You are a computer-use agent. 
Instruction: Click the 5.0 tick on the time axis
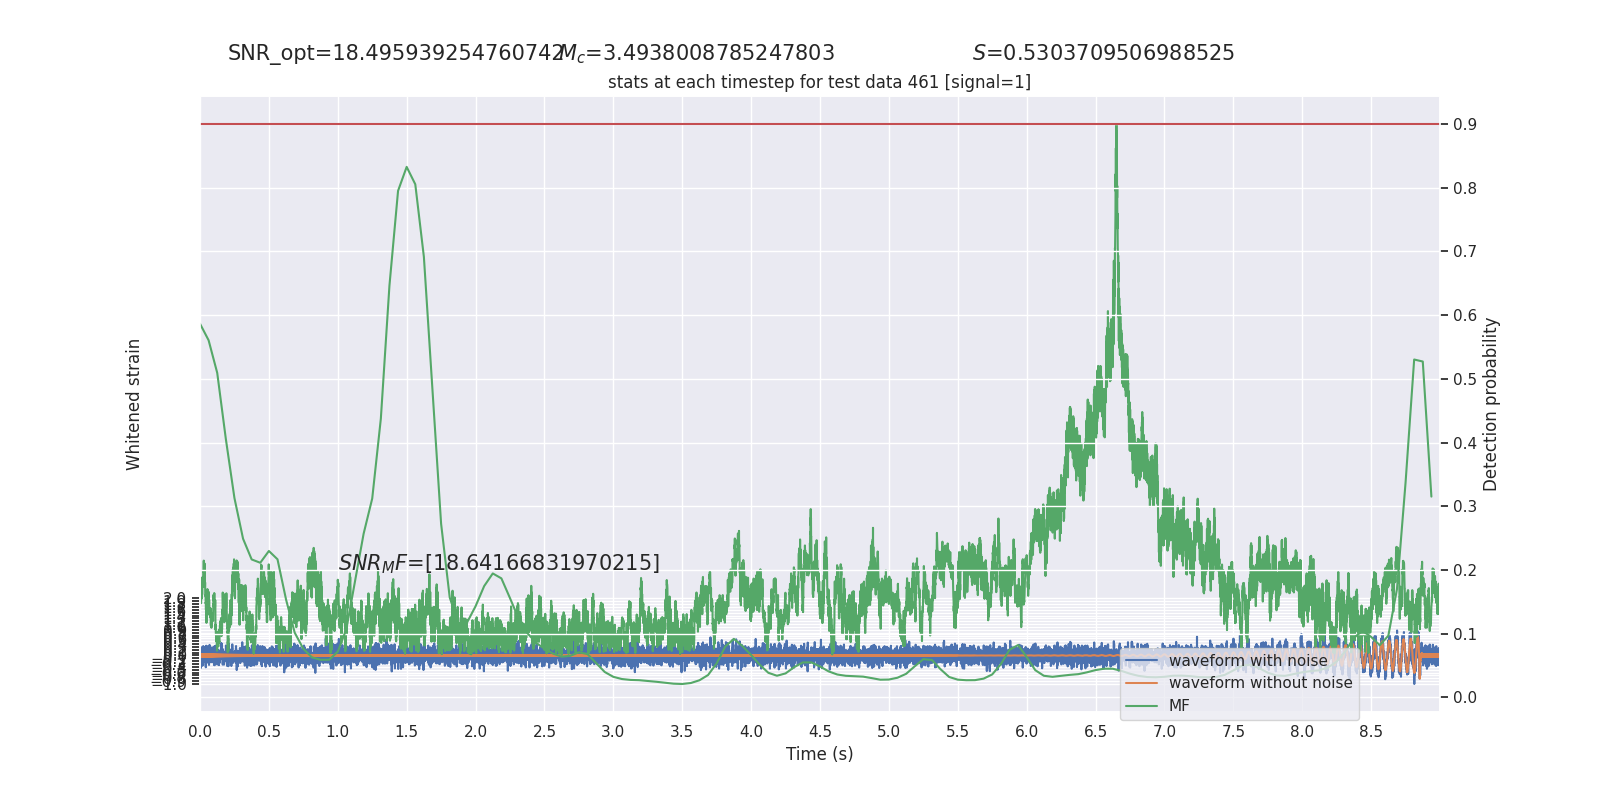point(889,731)
